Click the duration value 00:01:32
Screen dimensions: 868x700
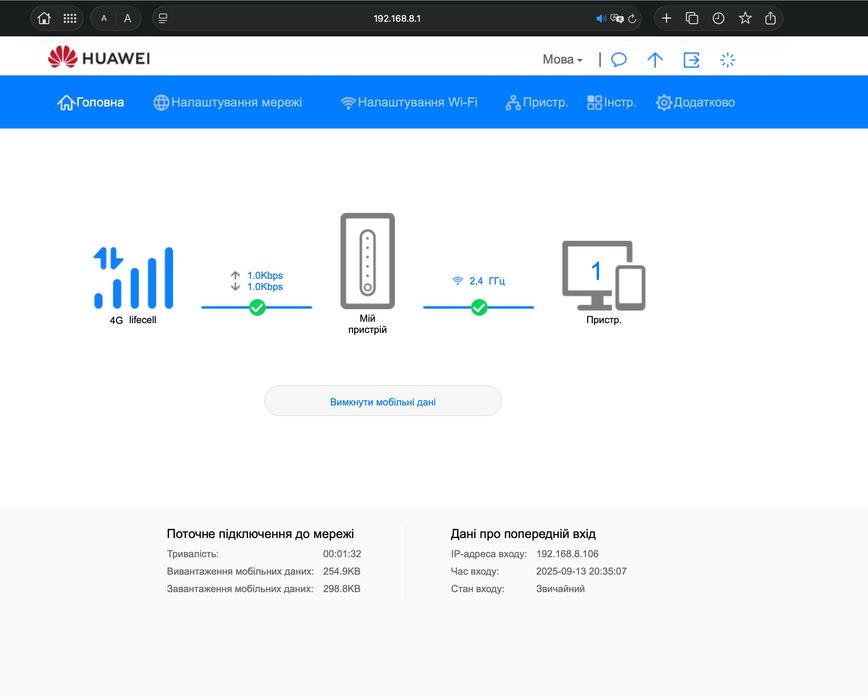342,553
